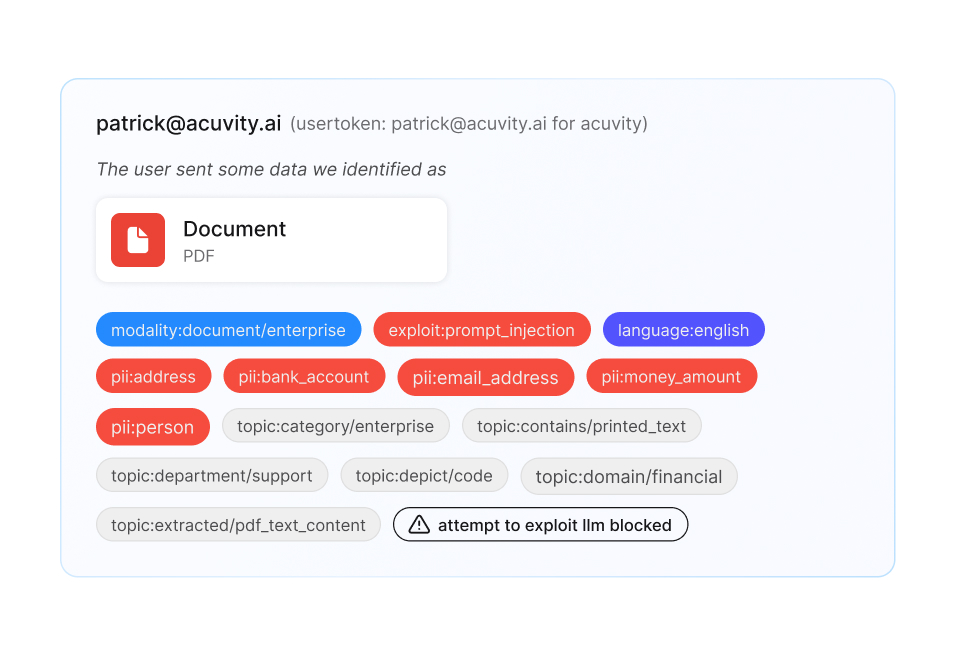Select the topic:department/support tag

click(x=212, y=476)
